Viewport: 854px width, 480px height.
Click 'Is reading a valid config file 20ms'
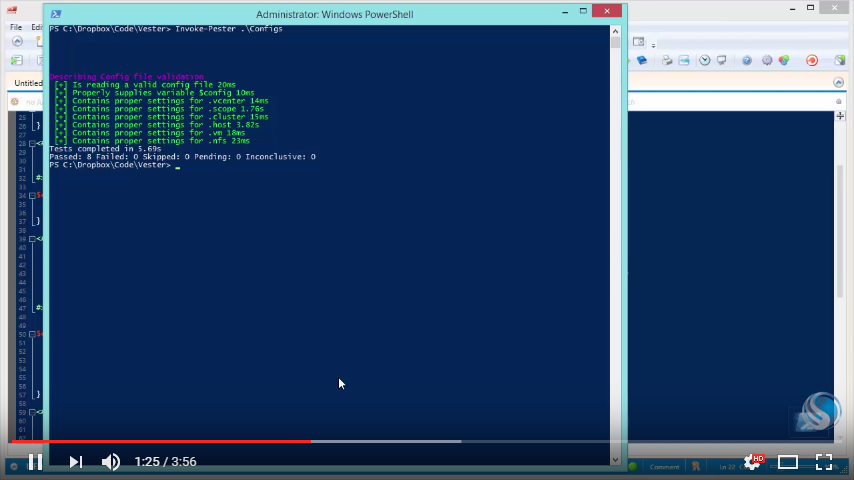(x=154, y=85)
